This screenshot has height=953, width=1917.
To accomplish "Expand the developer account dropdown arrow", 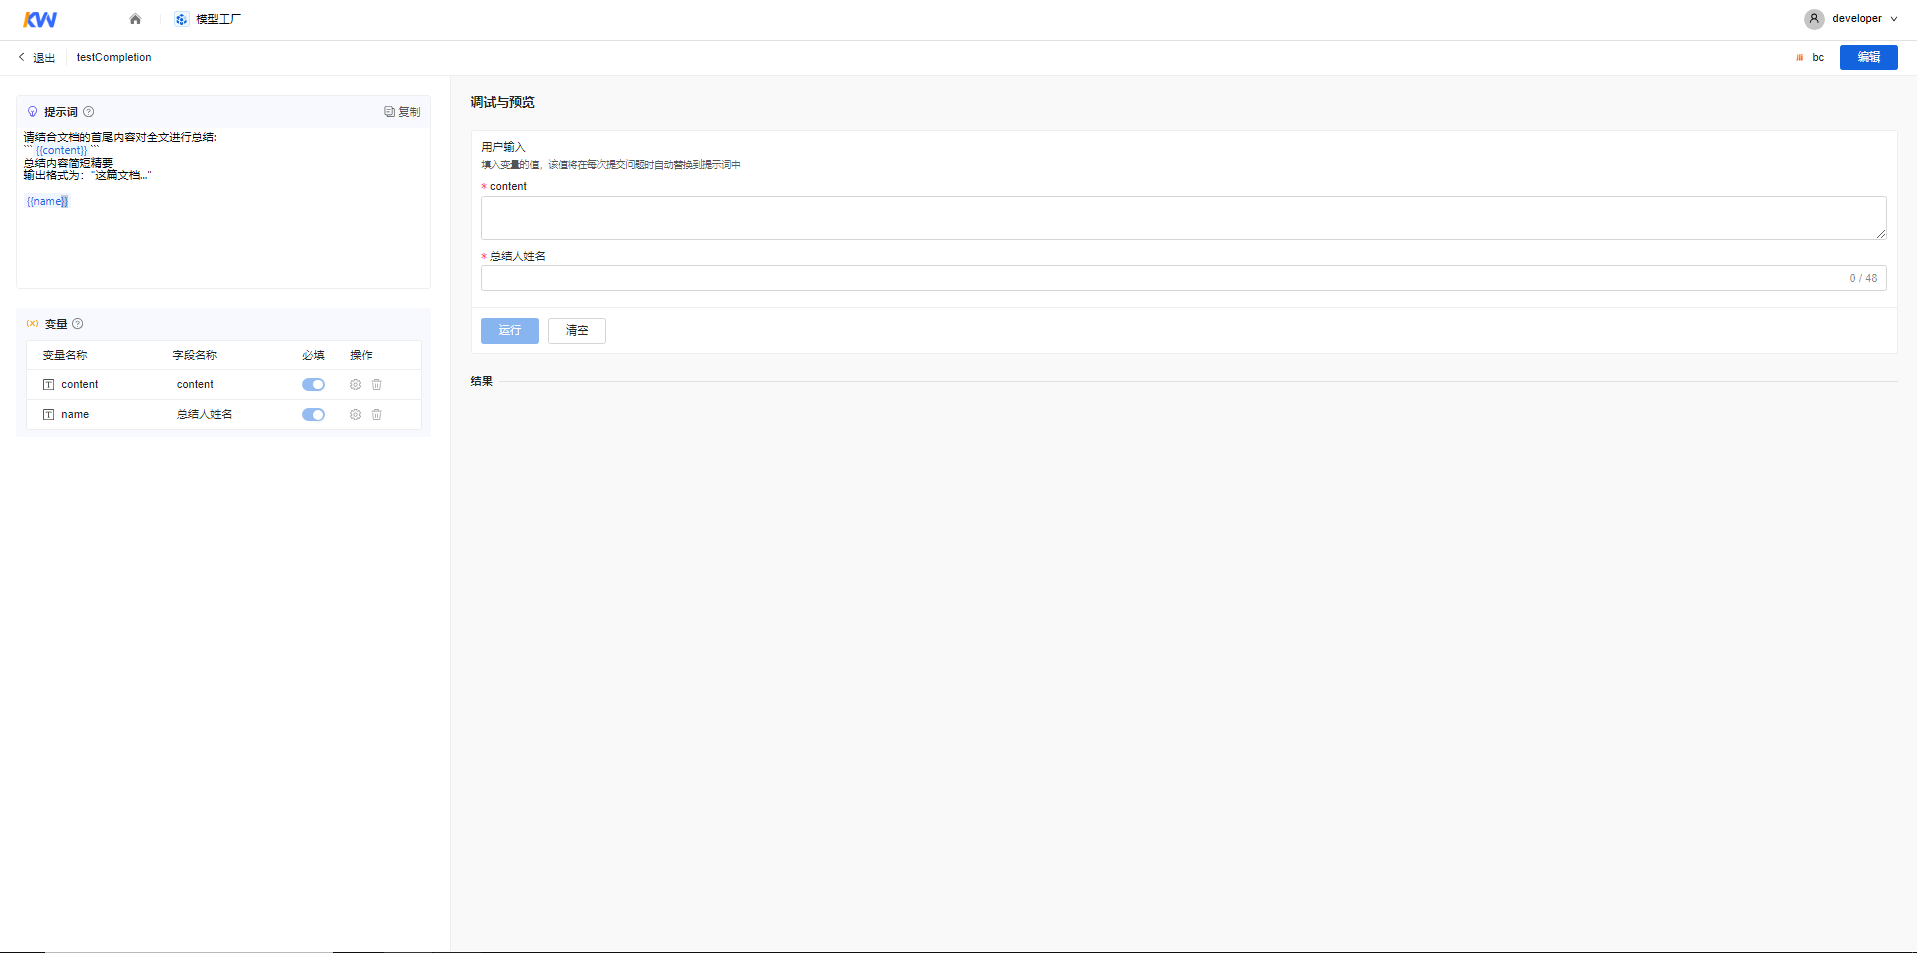I will pos(1894,19).
